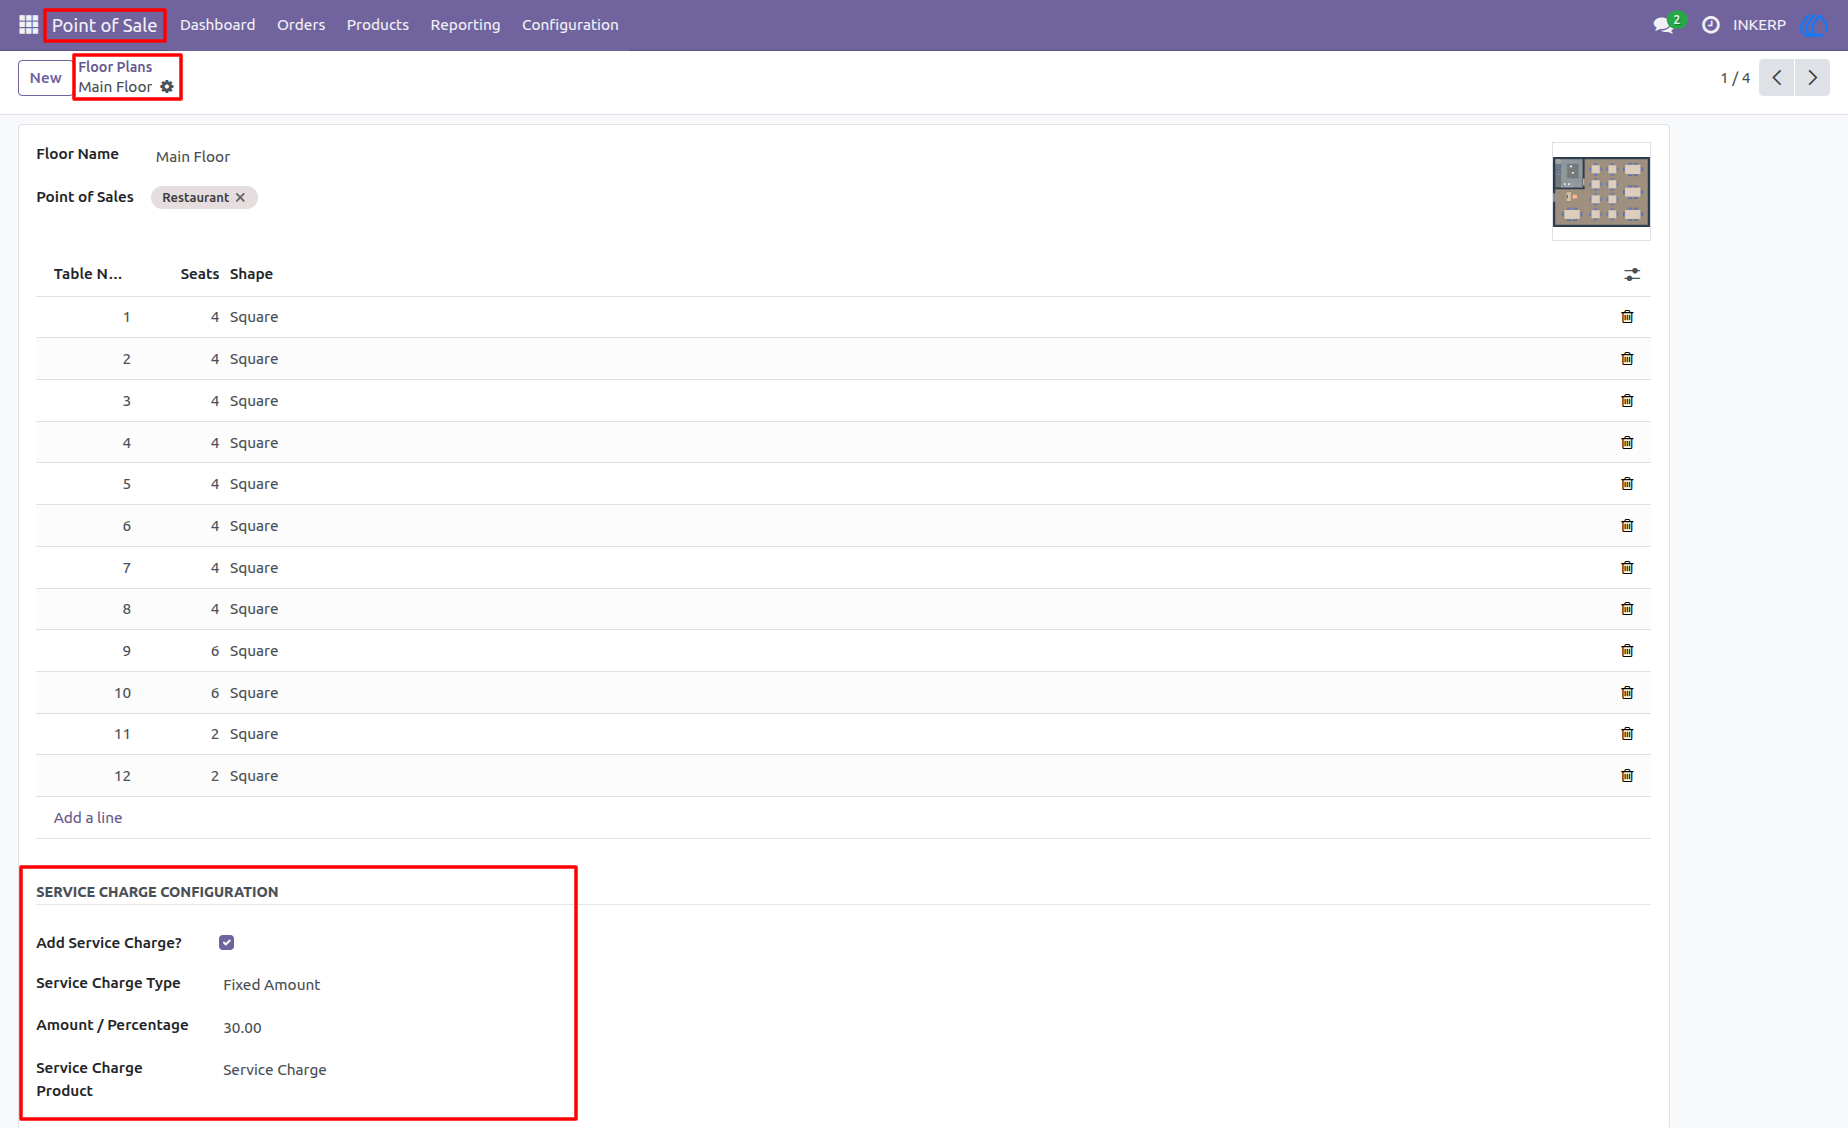Toggle the Add Service Charge checkbox
This screenshot has width=1848, height=1128.
pos(227,943)
